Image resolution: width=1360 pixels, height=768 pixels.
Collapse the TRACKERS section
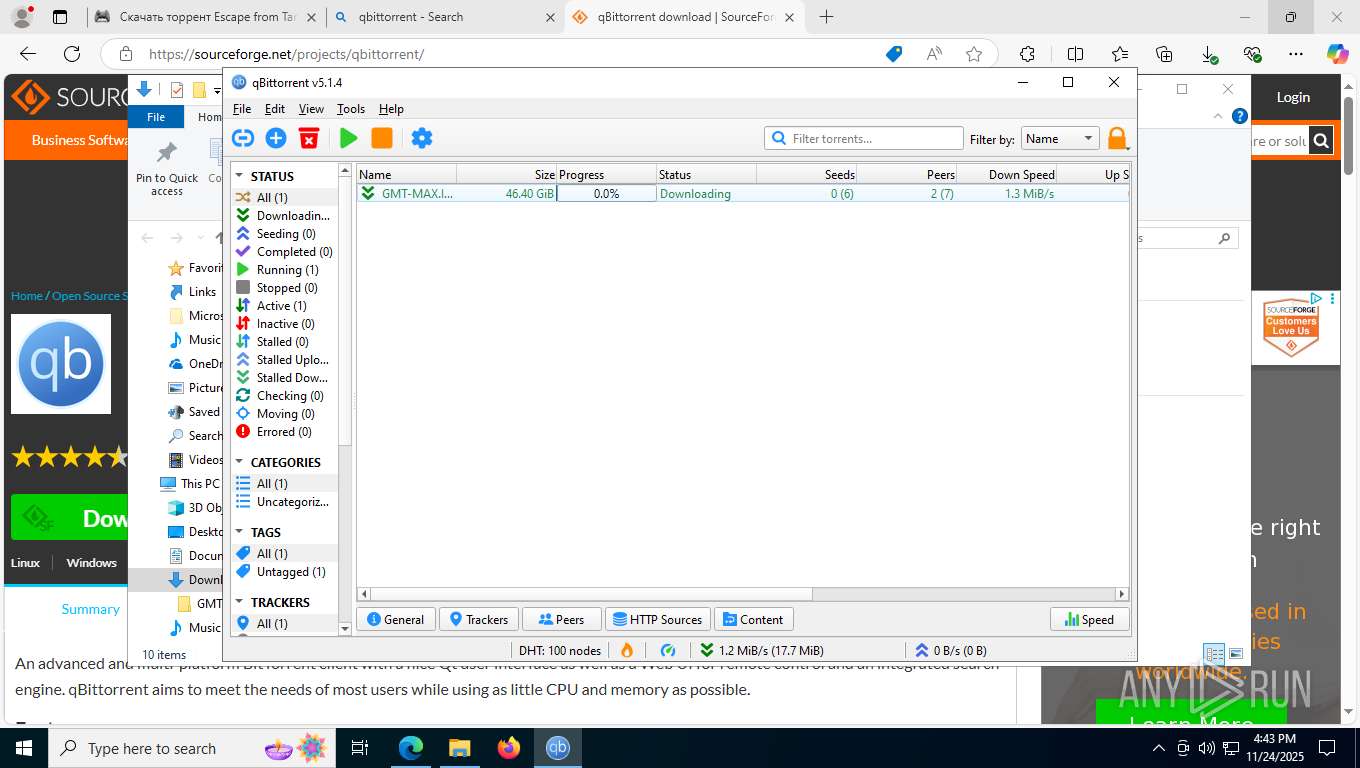[x=240, y=602]
